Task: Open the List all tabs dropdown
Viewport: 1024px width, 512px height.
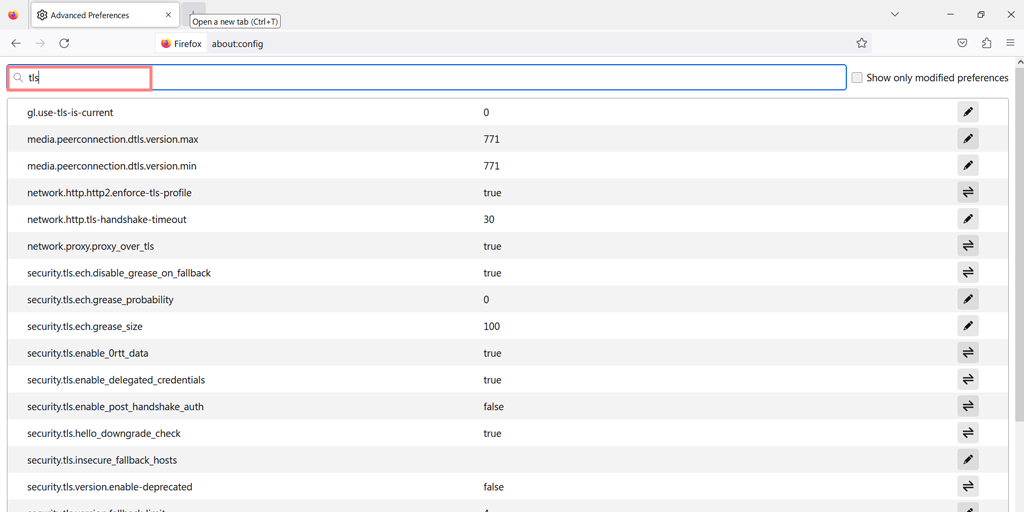Action: pos(894,15)
